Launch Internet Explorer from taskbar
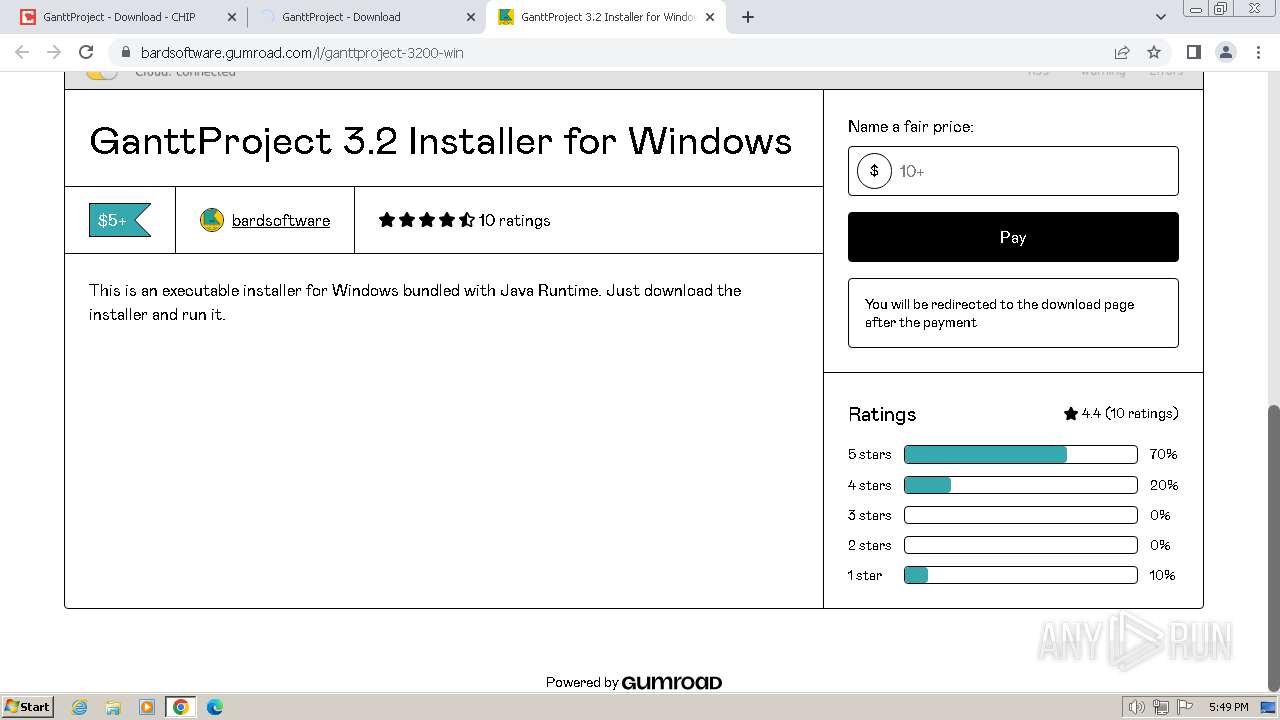 point(79,706)
